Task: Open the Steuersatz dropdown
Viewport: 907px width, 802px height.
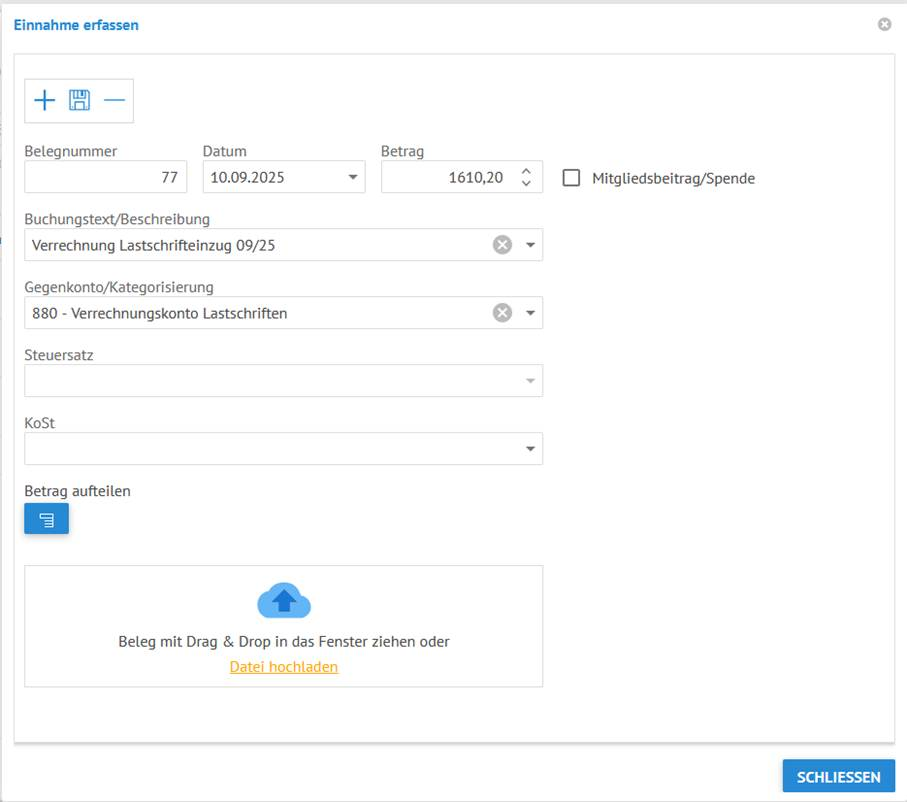Action: (x=530, y=381)
